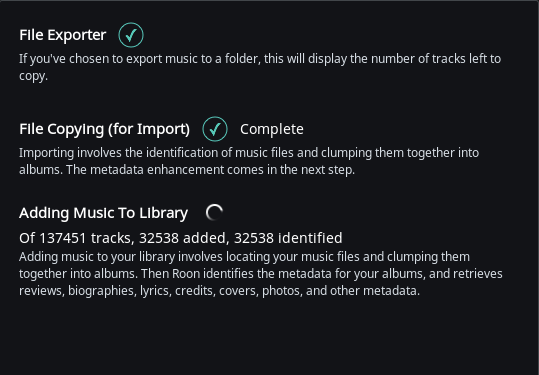This screenshot has height=375, width=539.
Task: Click the 'Importing involves the identification' description line
Action: click(249, 153)
